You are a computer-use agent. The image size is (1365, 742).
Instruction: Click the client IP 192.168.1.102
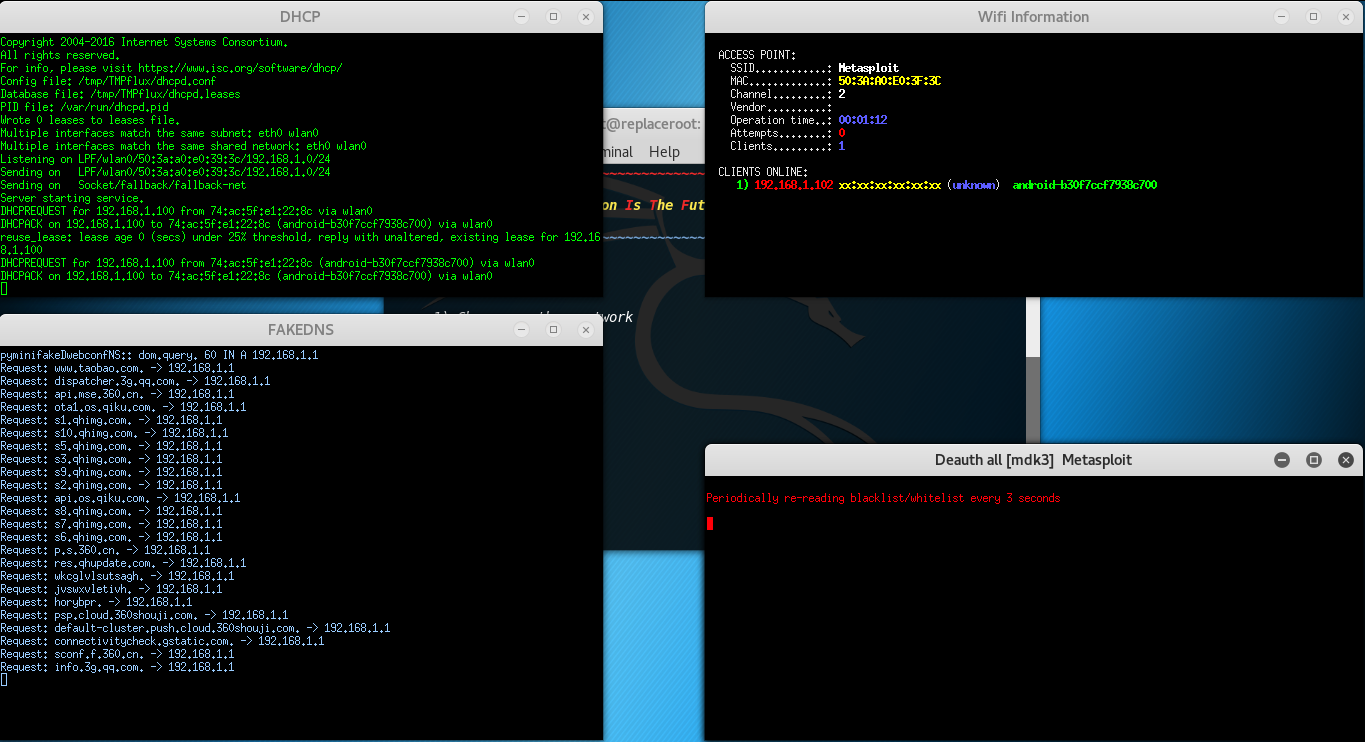point(794,185)
